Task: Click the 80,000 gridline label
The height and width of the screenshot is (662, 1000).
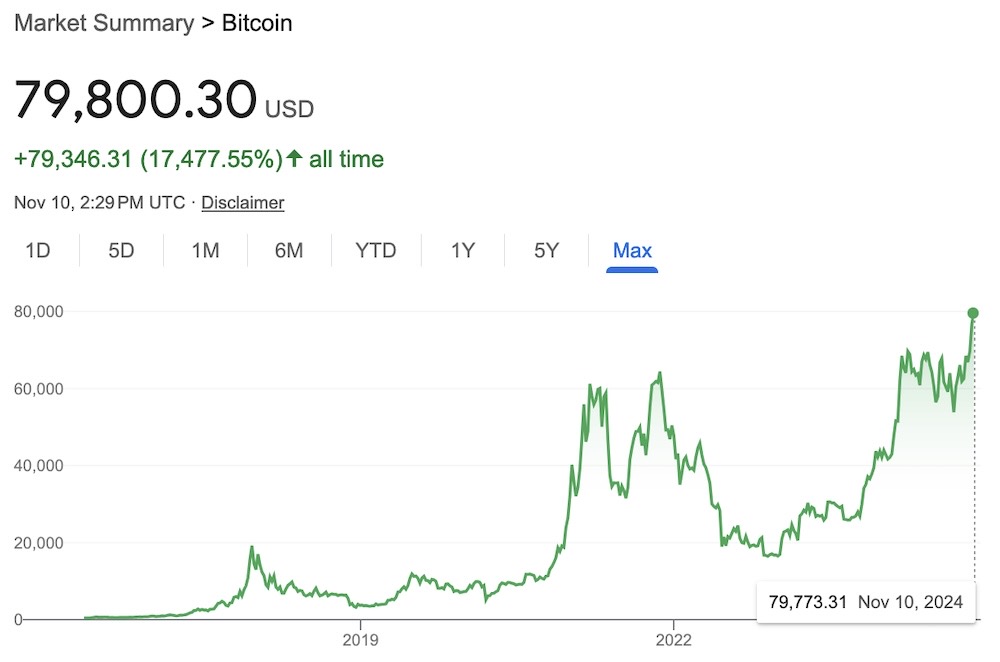Action: coord(38,311)
